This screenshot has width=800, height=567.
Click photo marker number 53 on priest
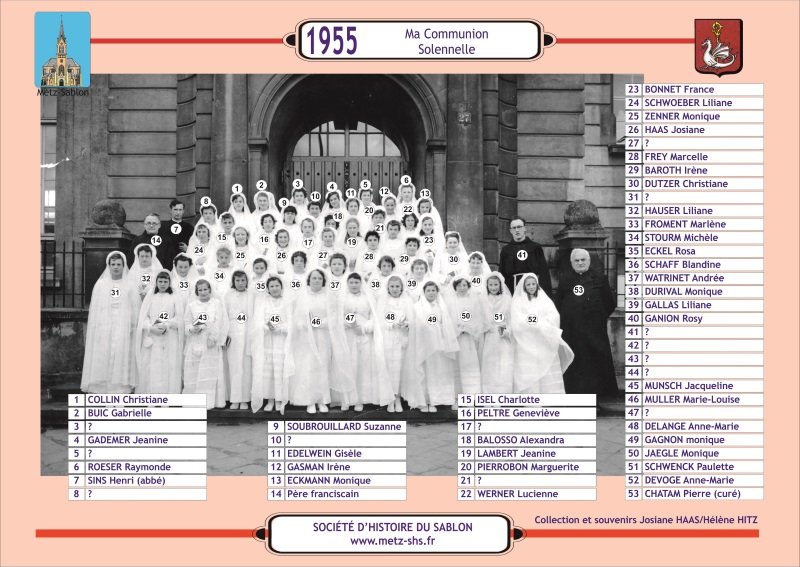[578, 290]
